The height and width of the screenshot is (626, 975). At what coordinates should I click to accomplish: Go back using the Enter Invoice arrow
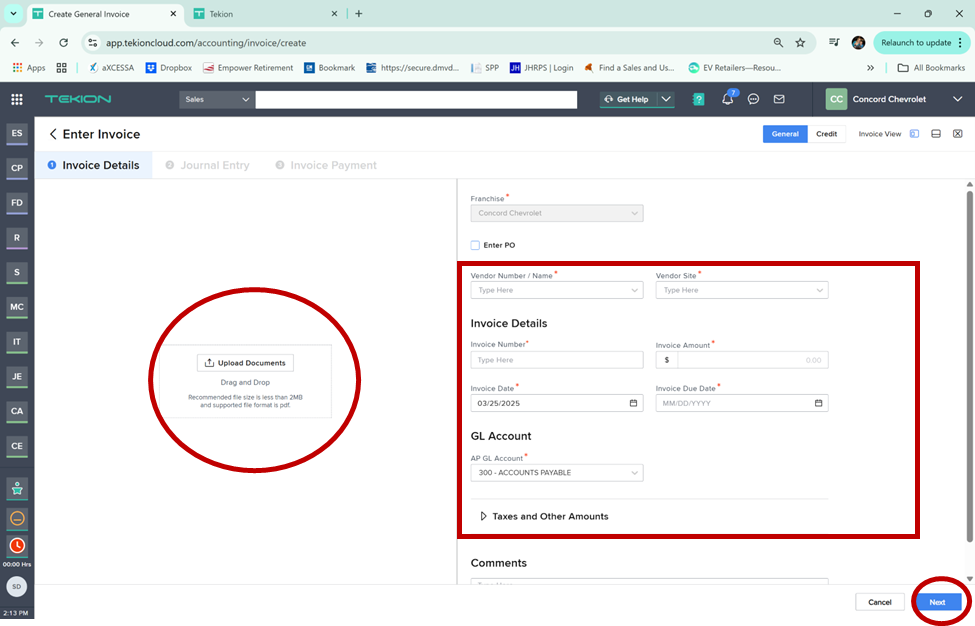pos(53,134)
